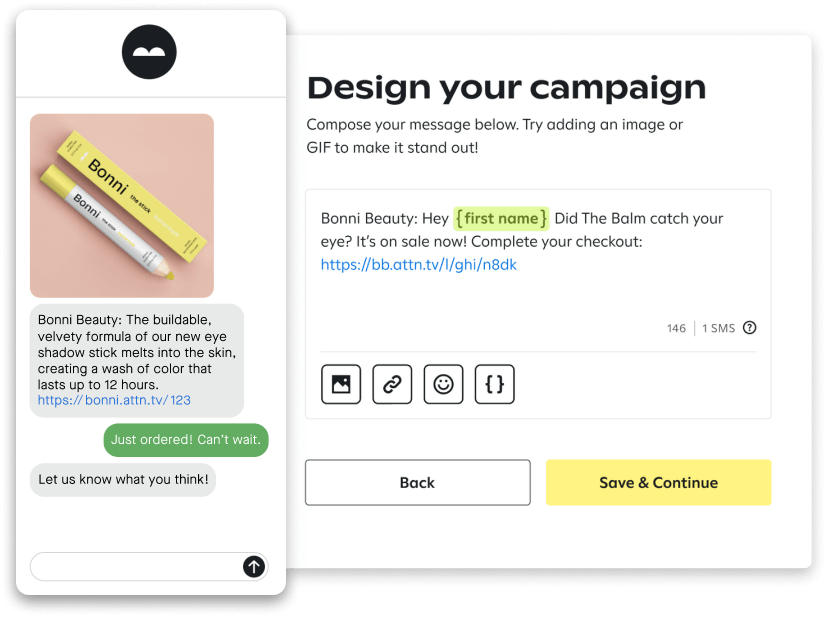The width and height of the screenshot is (828, 617).
Task: Click the image attachment icon again to remove media
Action: (341, 384)
